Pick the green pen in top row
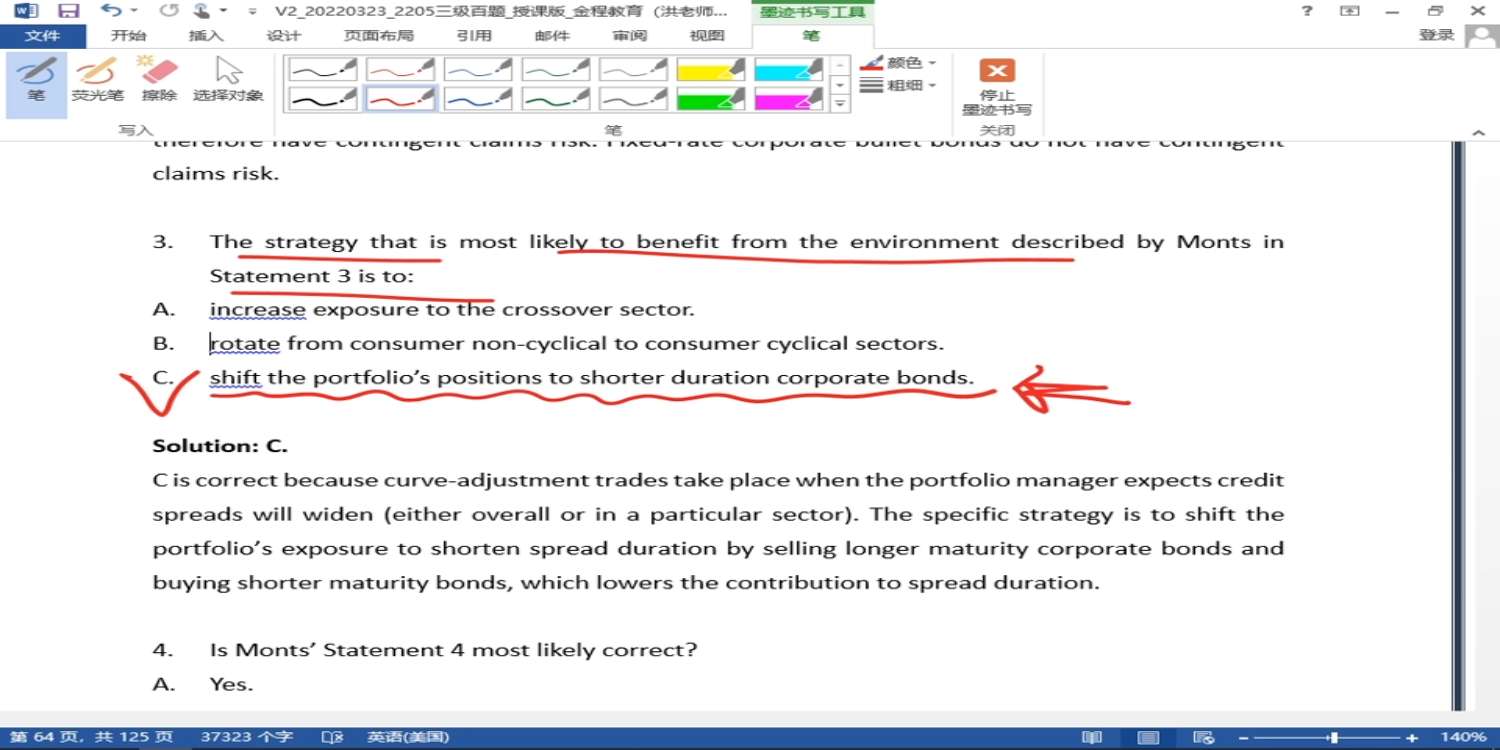1500x750 pixels. (x=557, y=70)
